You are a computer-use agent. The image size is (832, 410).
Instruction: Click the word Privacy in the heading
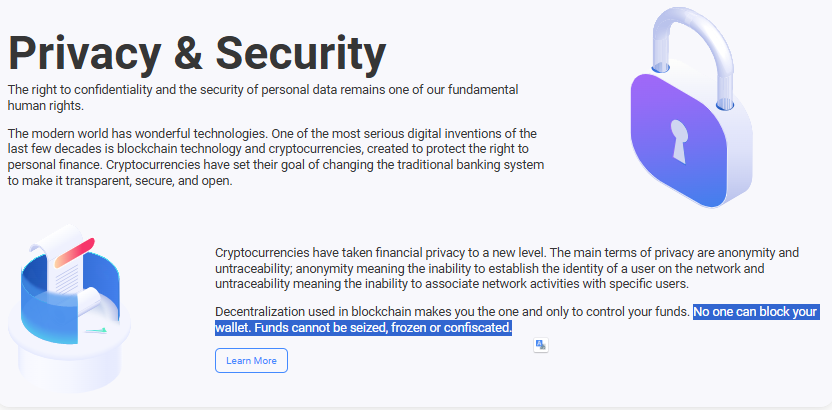84,54
